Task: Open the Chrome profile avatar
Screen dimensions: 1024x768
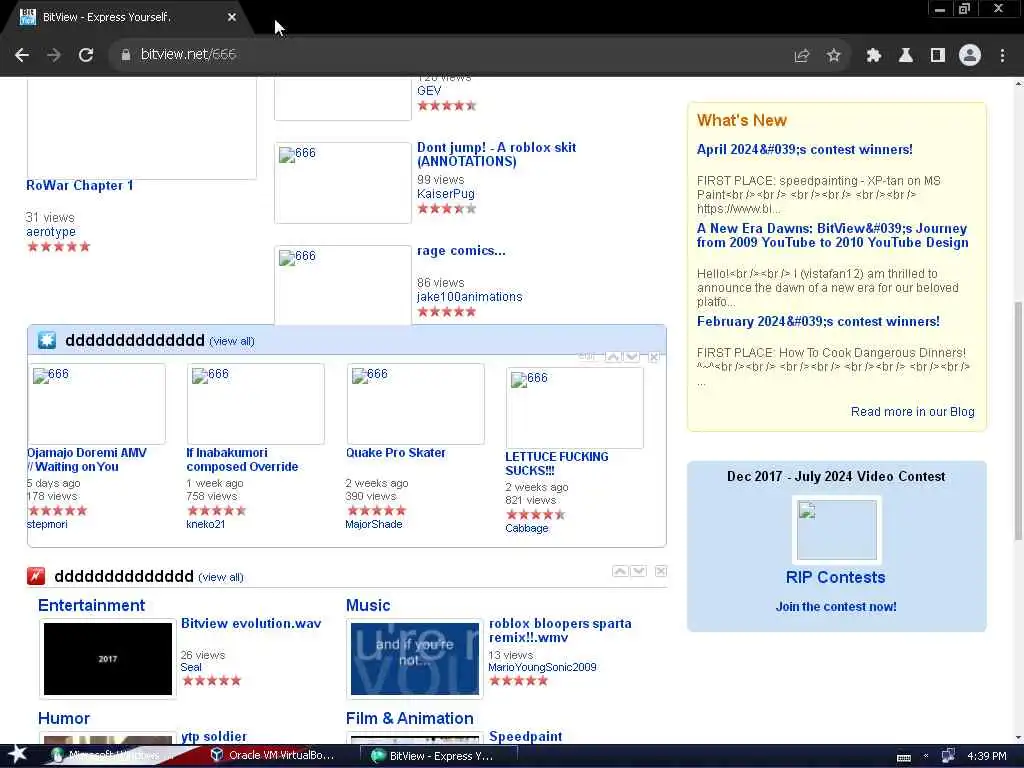Action: click(970, 56)
